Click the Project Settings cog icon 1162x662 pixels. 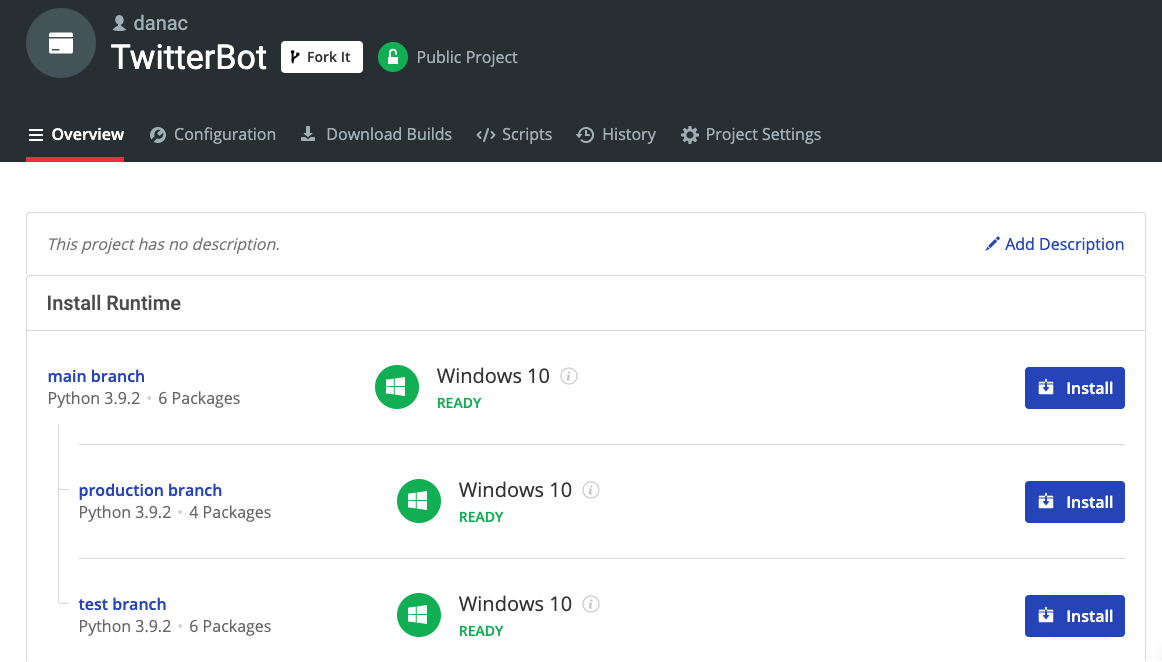[689, 134]
